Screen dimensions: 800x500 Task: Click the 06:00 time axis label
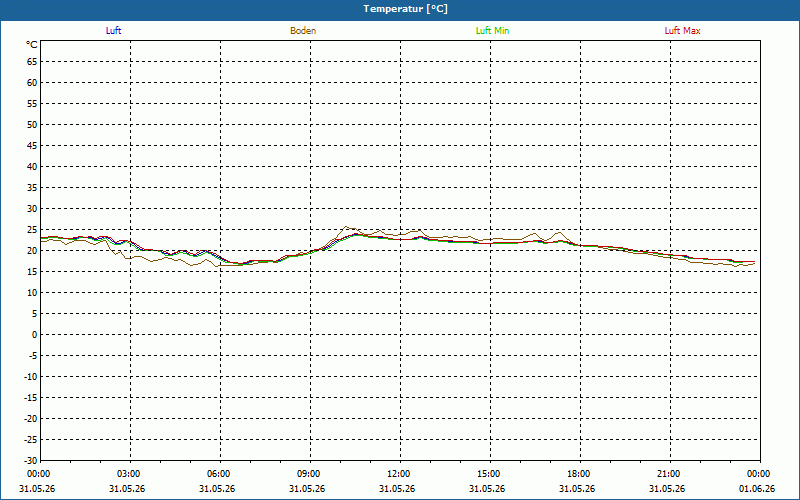click(218, 474)
